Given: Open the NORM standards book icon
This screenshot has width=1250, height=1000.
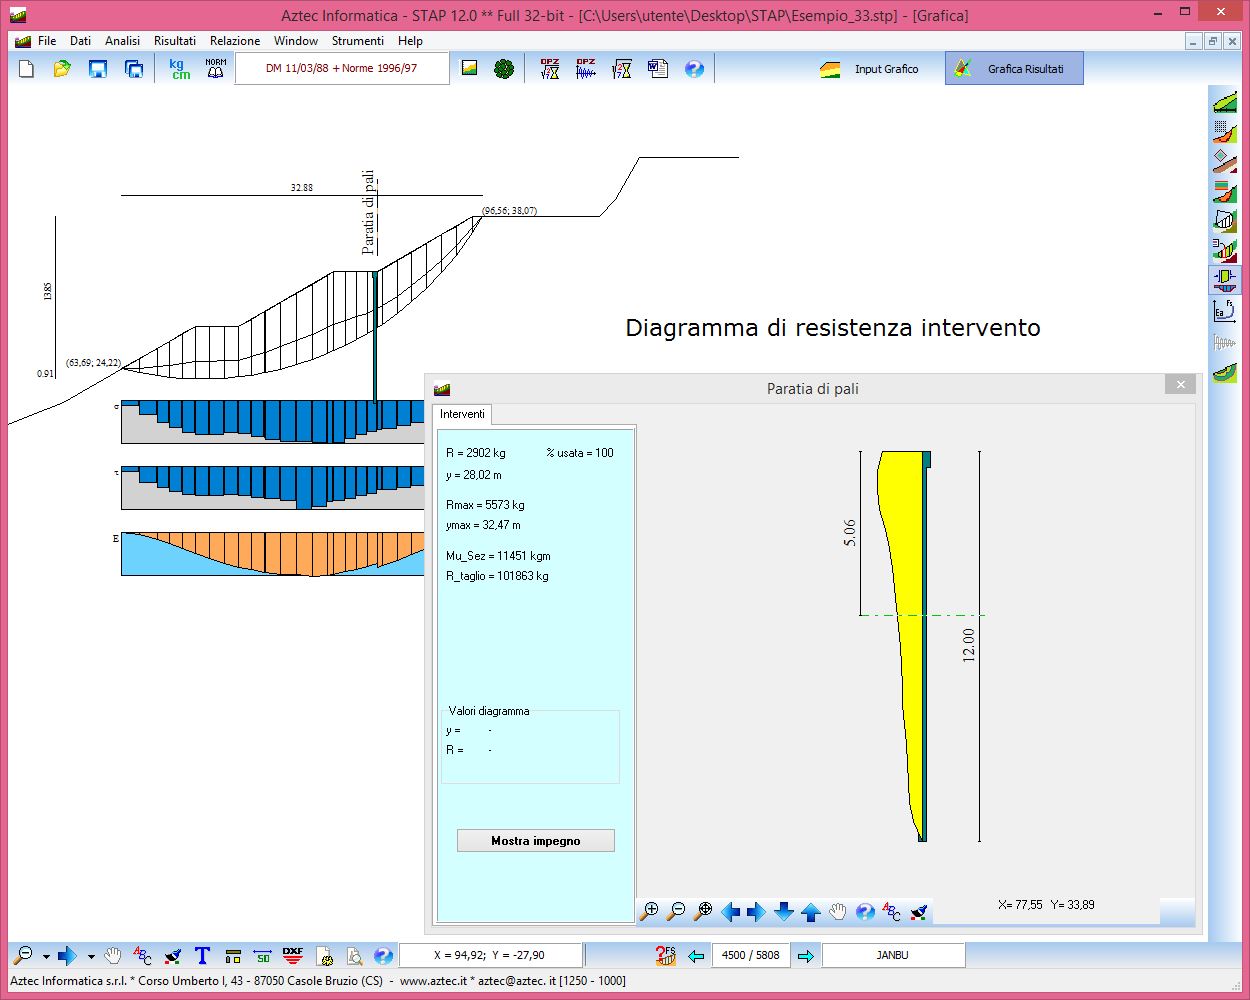Looking at the screenshot, I should pyautogui.click(x=215, y=69).
